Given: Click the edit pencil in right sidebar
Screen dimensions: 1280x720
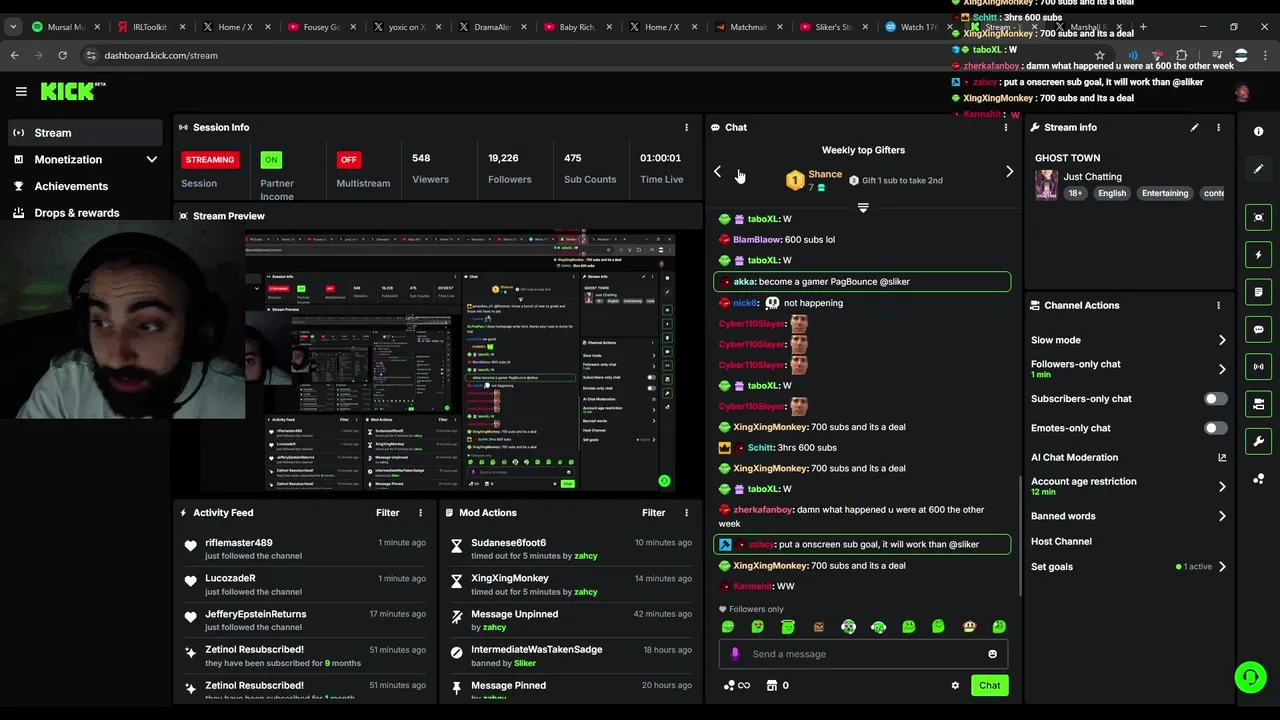Looking at the screenshot, I should 1258,169.
